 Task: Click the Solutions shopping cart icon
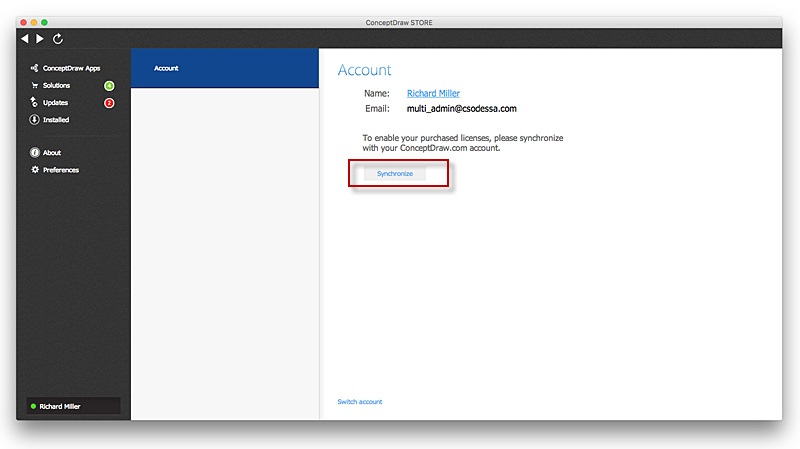pyautogui.click(x=35, y=85)
